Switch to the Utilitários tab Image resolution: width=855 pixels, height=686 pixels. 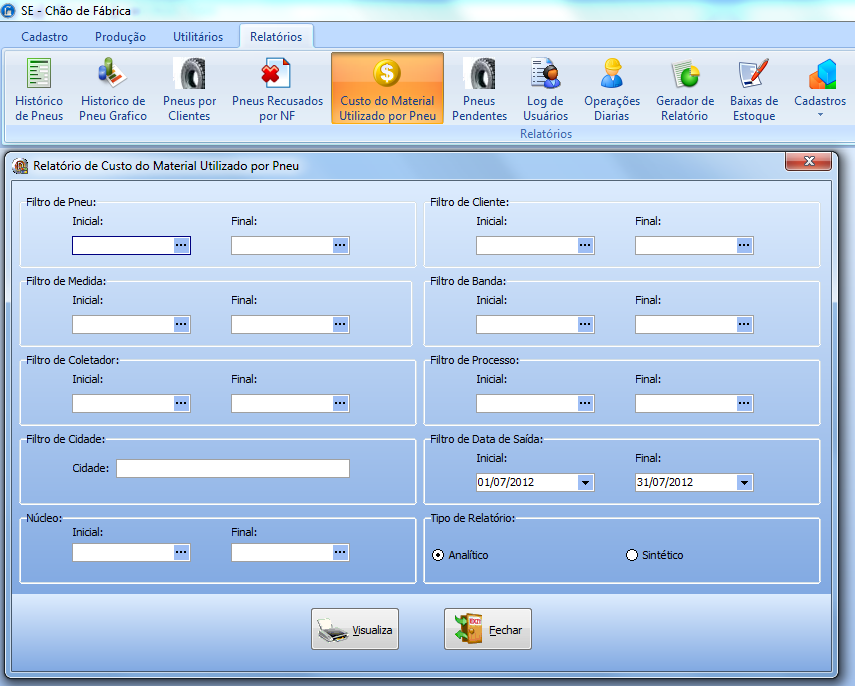pyautogui.click(x=198, y=37)
